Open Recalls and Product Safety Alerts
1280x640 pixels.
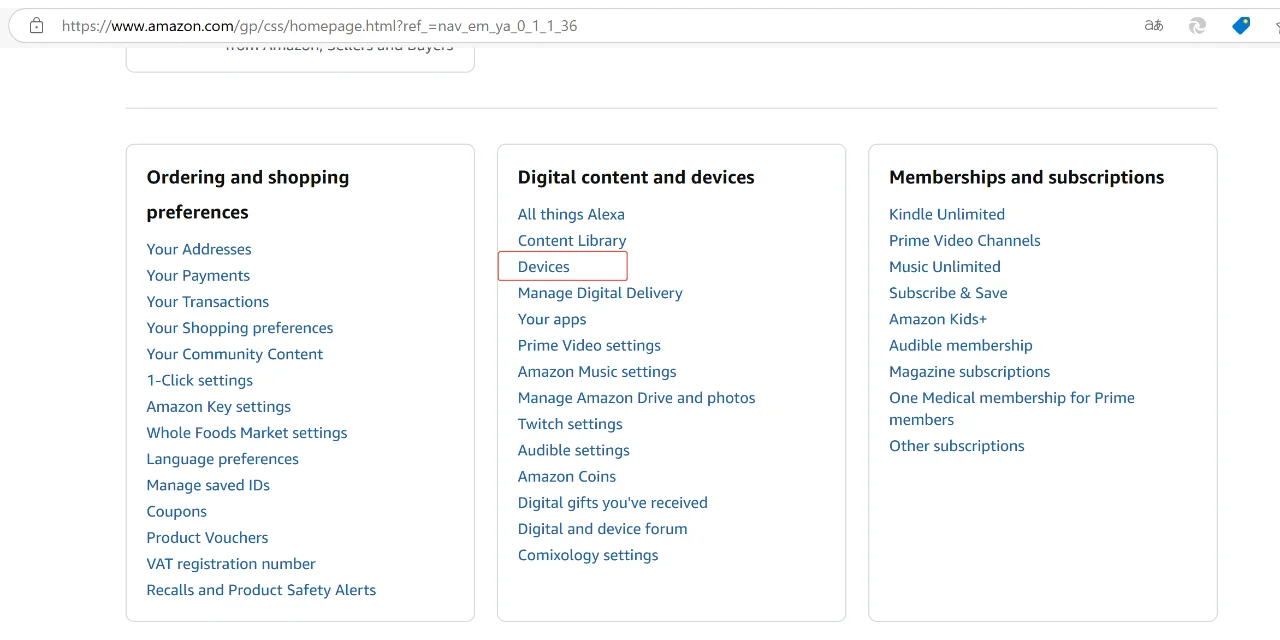262,590
